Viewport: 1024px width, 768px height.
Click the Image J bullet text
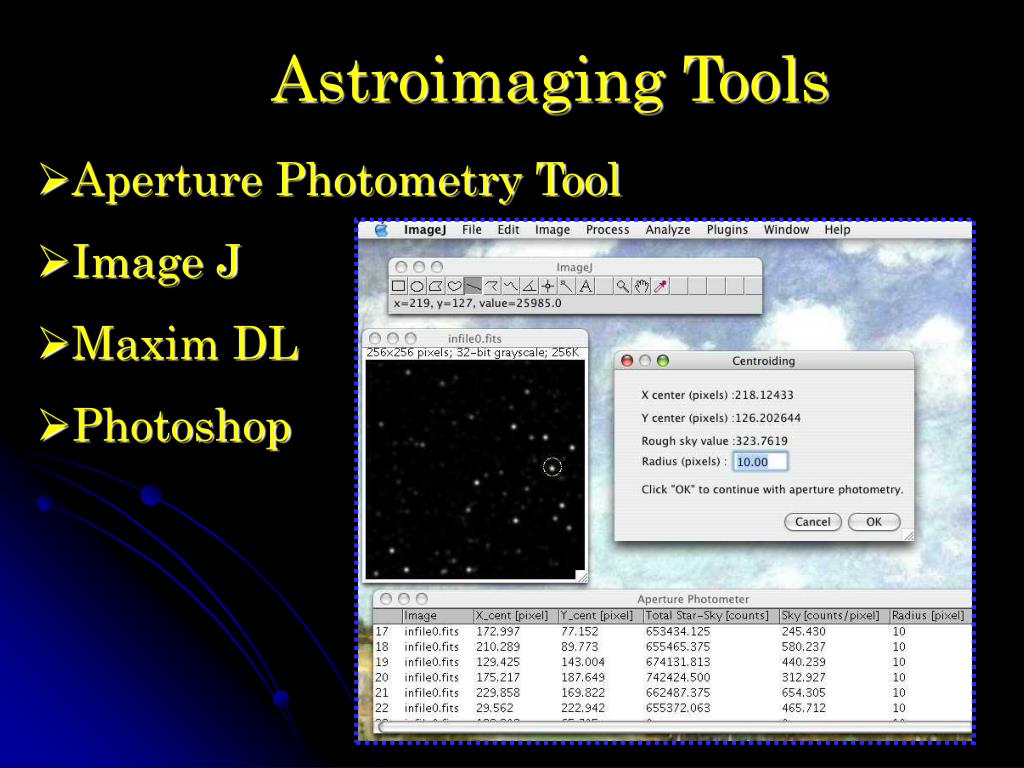(156, 261)
